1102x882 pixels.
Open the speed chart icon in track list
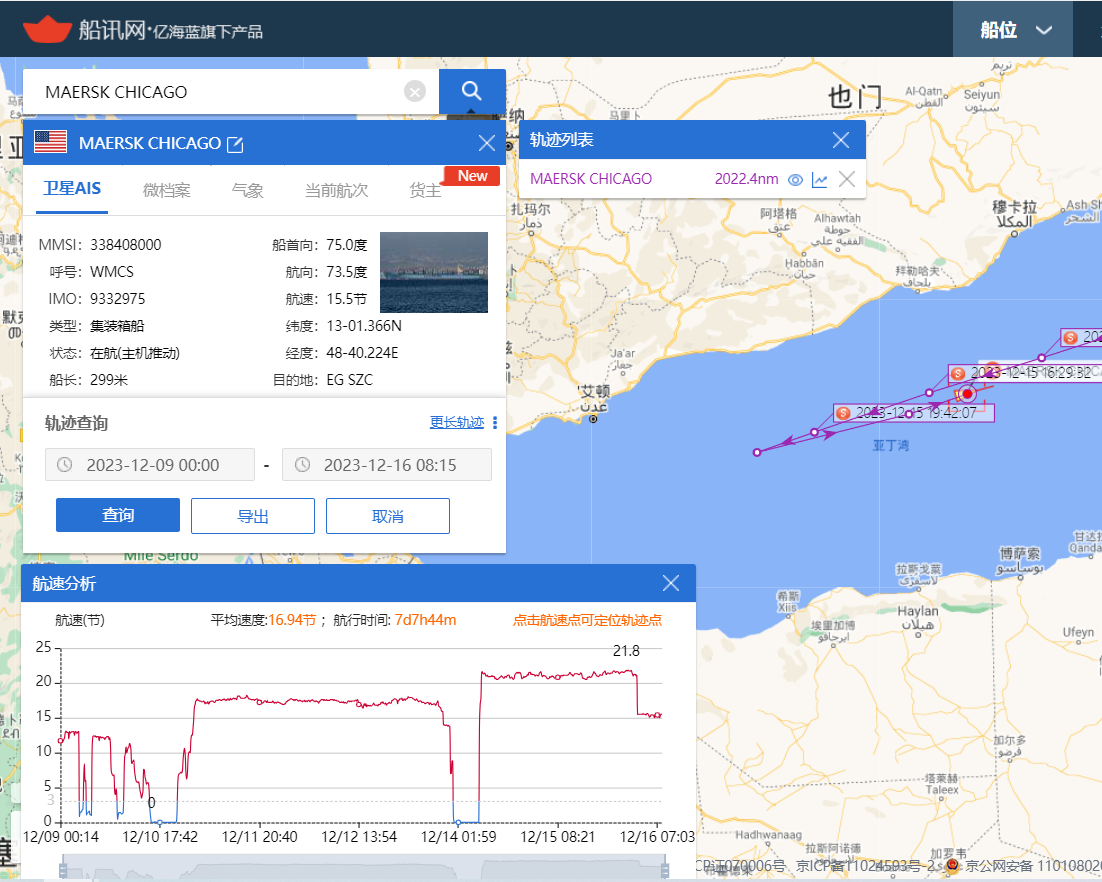pyautogui.click(x=819, y=179)
